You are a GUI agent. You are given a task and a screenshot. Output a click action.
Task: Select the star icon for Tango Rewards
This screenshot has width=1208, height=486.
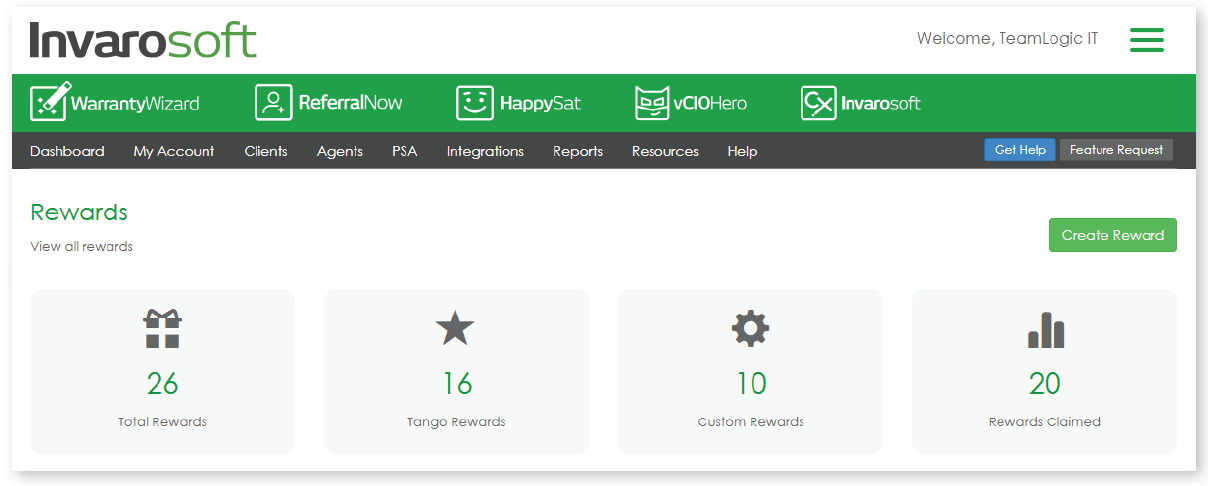click(455, 329)
